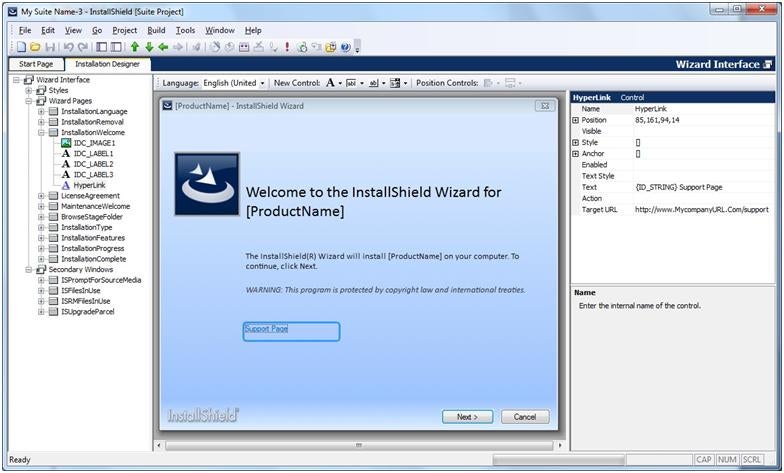Open the Tools menu
The height and width of the screenshot is (473, 784).
[185, 30]
